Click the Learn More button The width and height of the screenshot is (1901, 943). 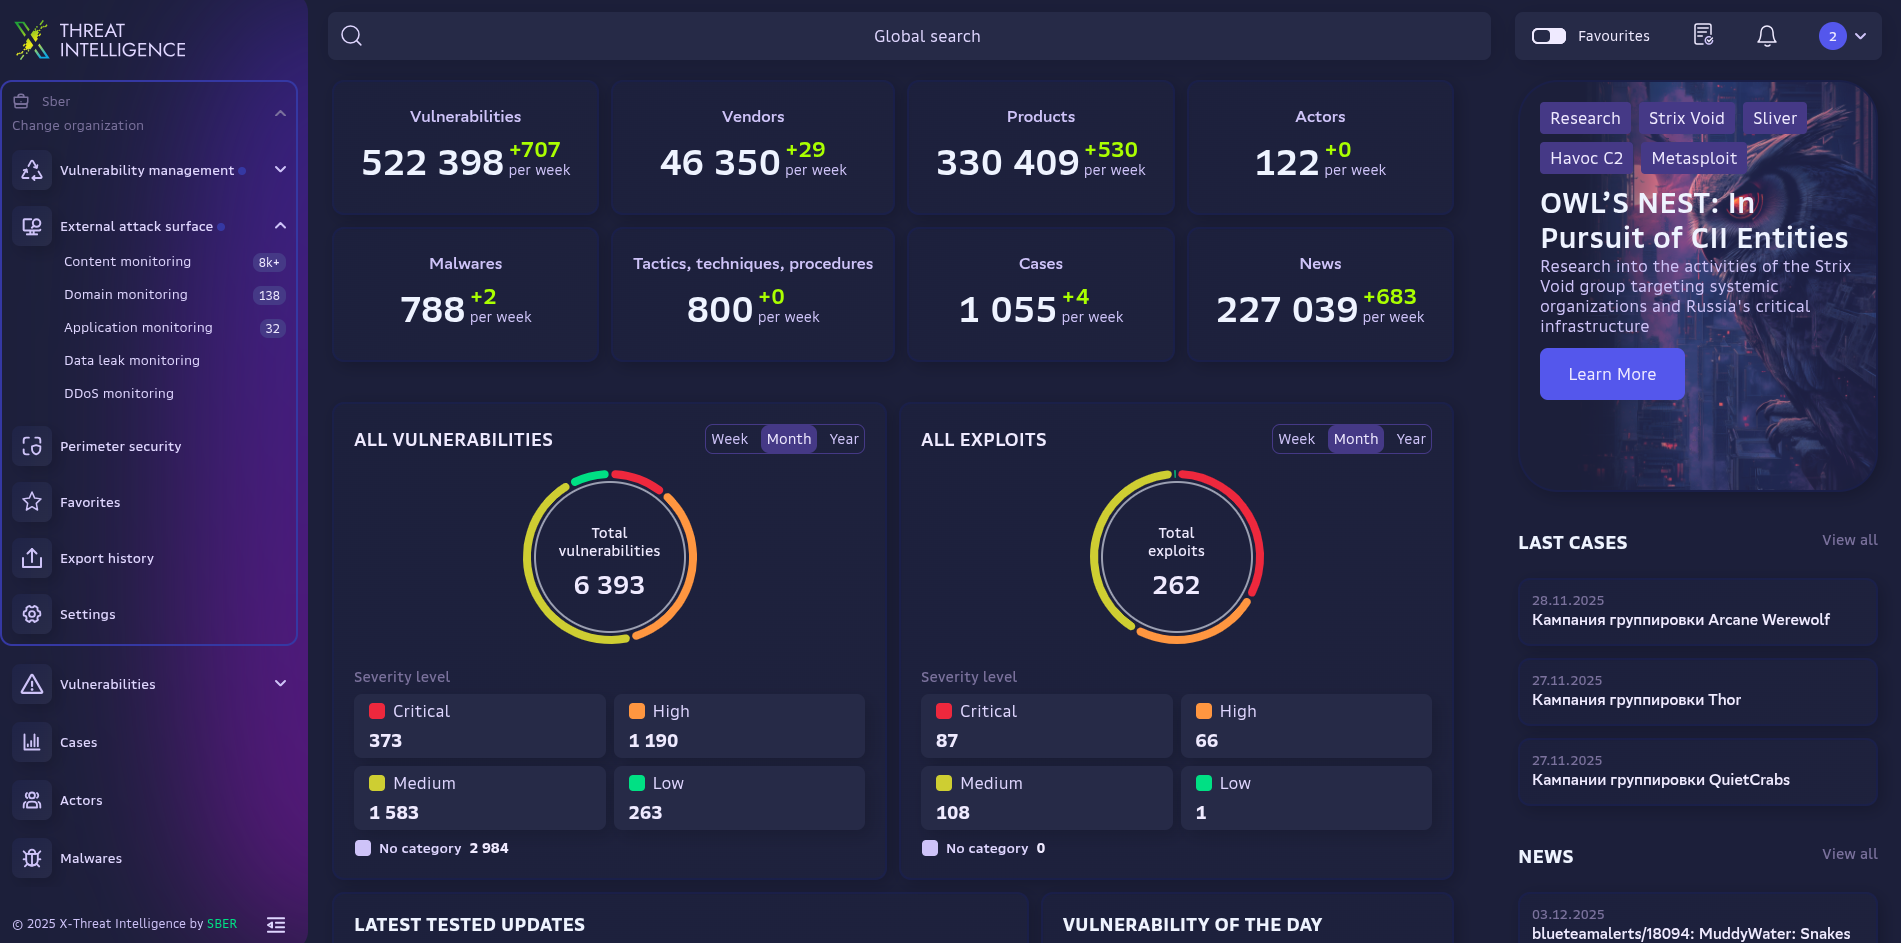click(x=1611, y=374)
